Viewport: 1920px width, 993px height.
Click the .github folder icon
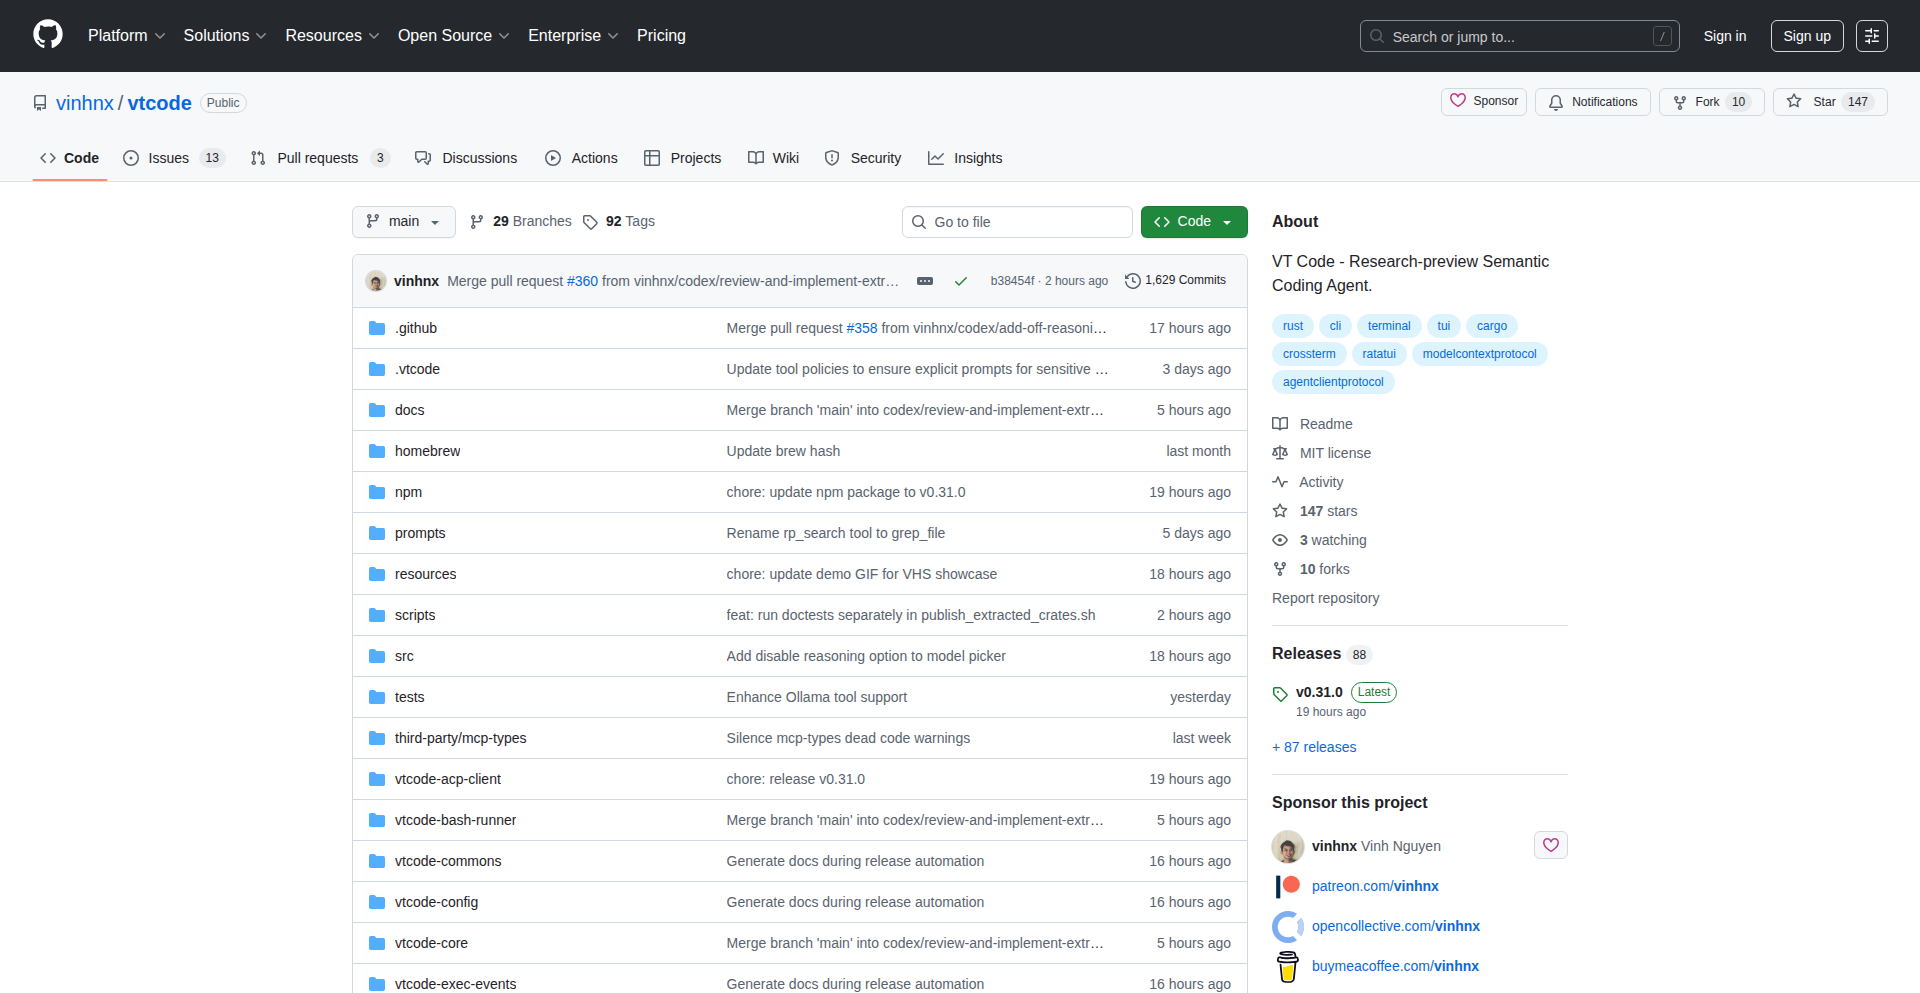[x=377, y=328]
